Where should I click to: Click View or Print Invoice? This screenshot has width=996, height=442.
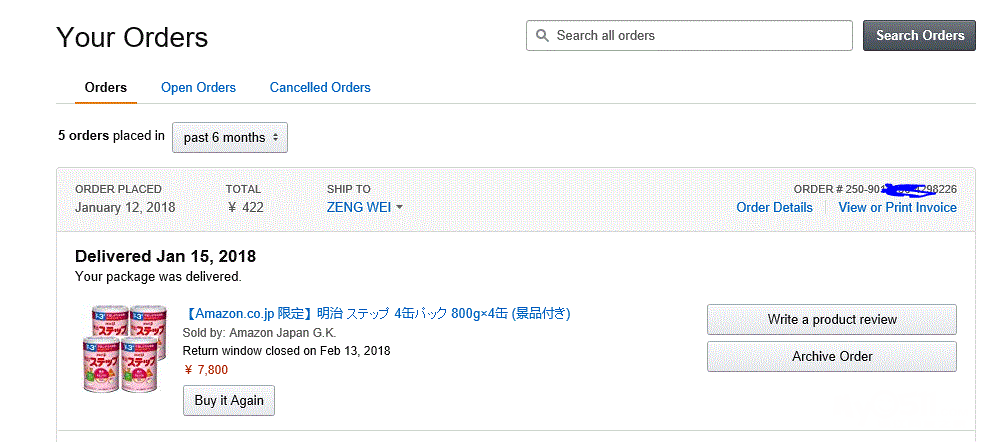(898, 208)
